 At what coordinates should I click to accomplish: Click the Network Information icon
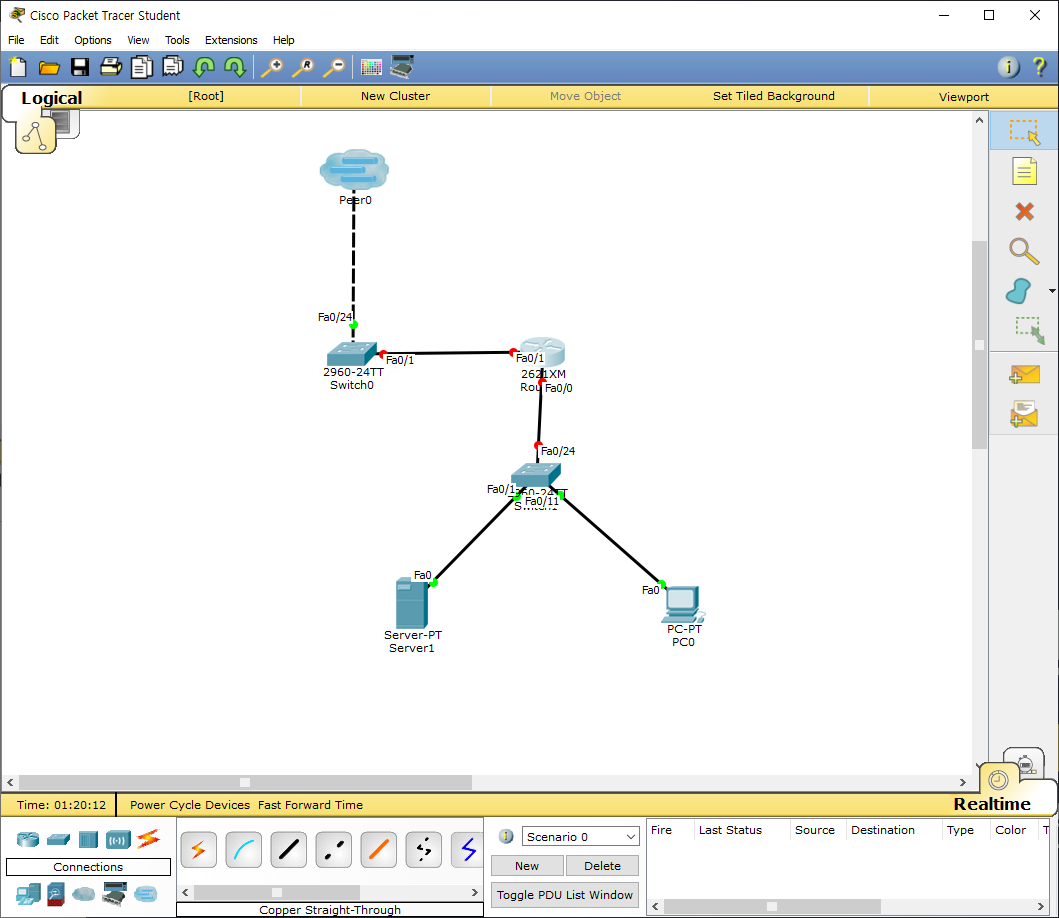click(x=1008, y=67)
